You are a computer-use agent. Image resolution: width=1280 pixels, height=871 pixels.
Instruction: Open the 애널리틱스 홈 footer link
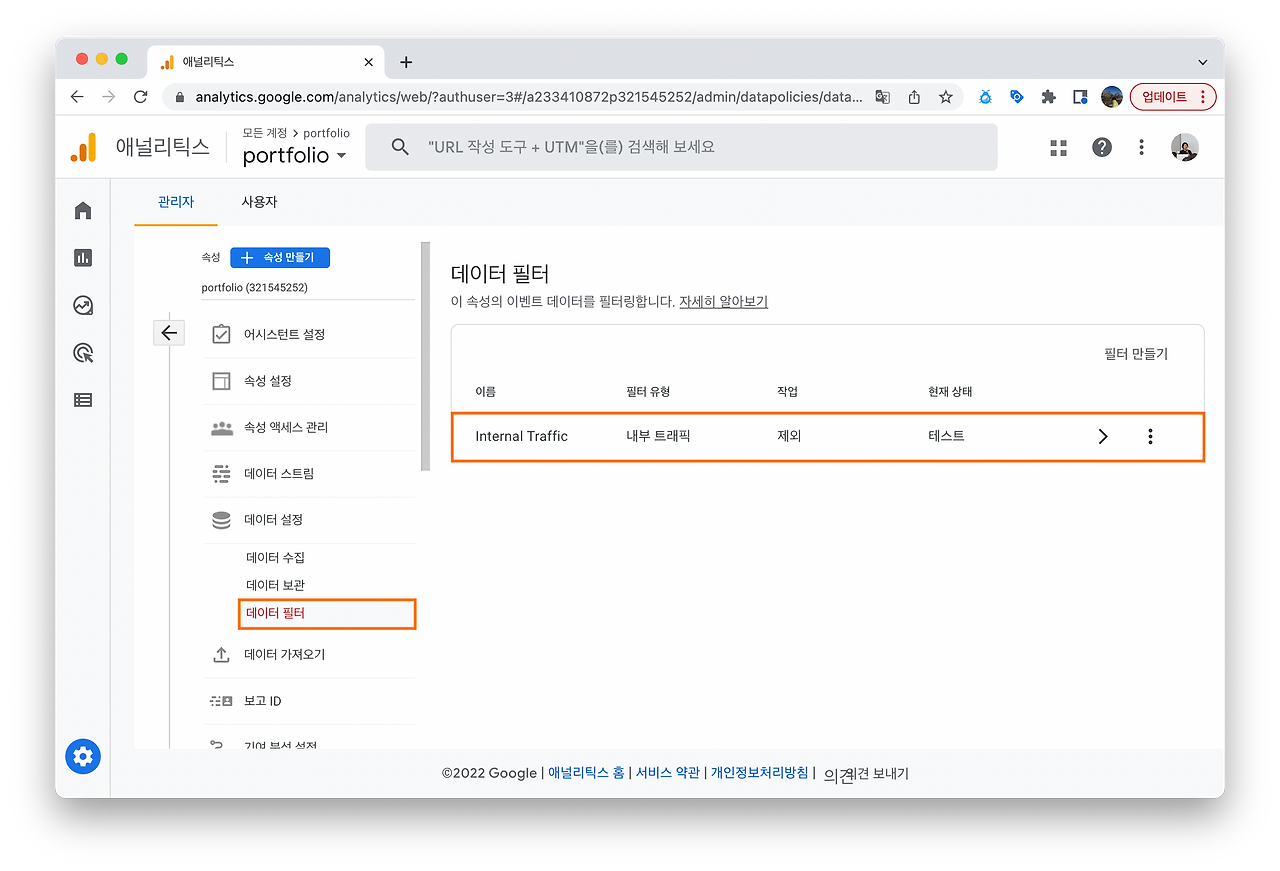586,773
